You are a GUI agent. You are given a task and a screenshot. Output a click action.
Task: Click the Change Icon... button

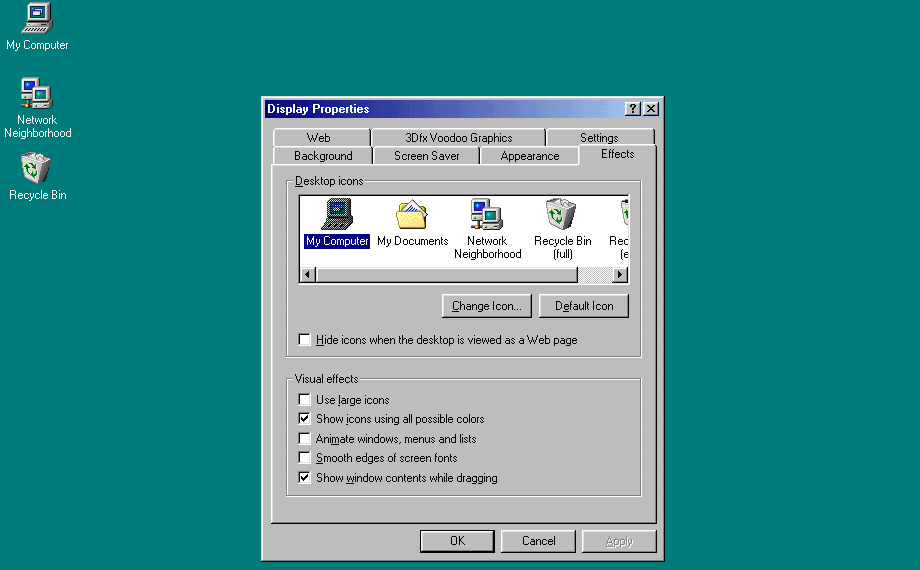coord(486,306)
